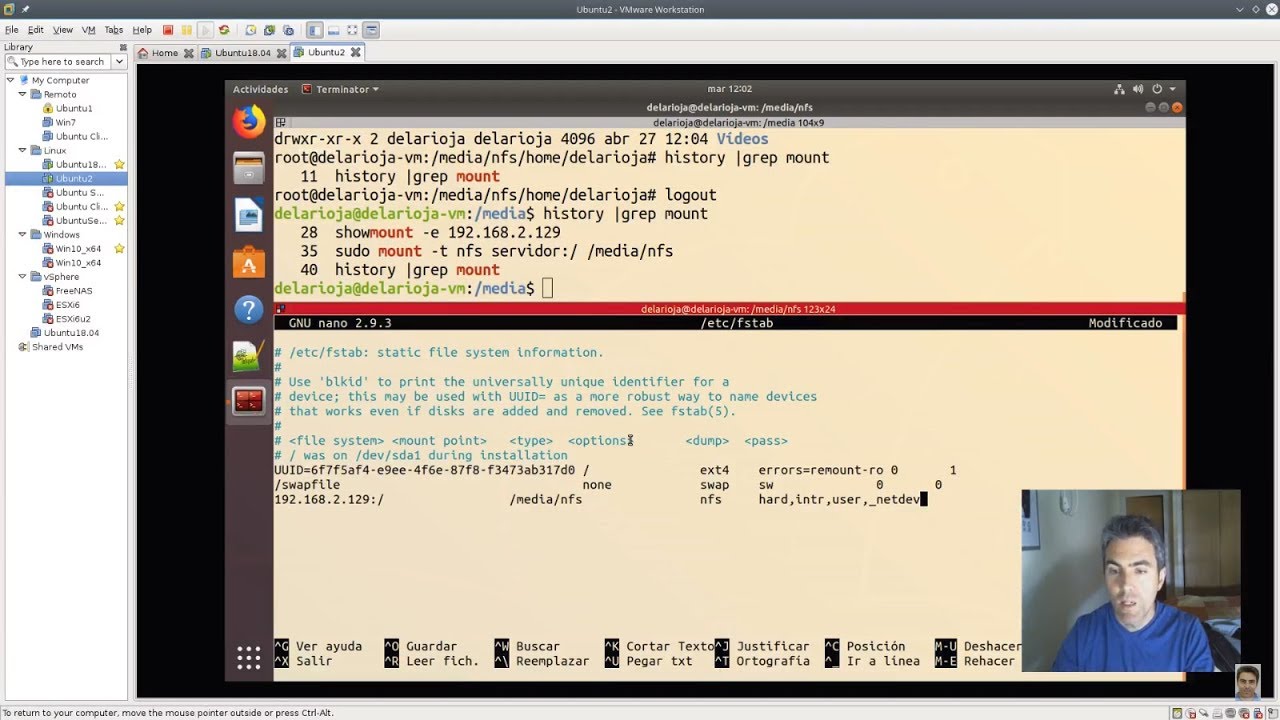Toggle favorite star on UbuntuSe... entry
The height and width of the screenshot is (720, 1280).
119,220
